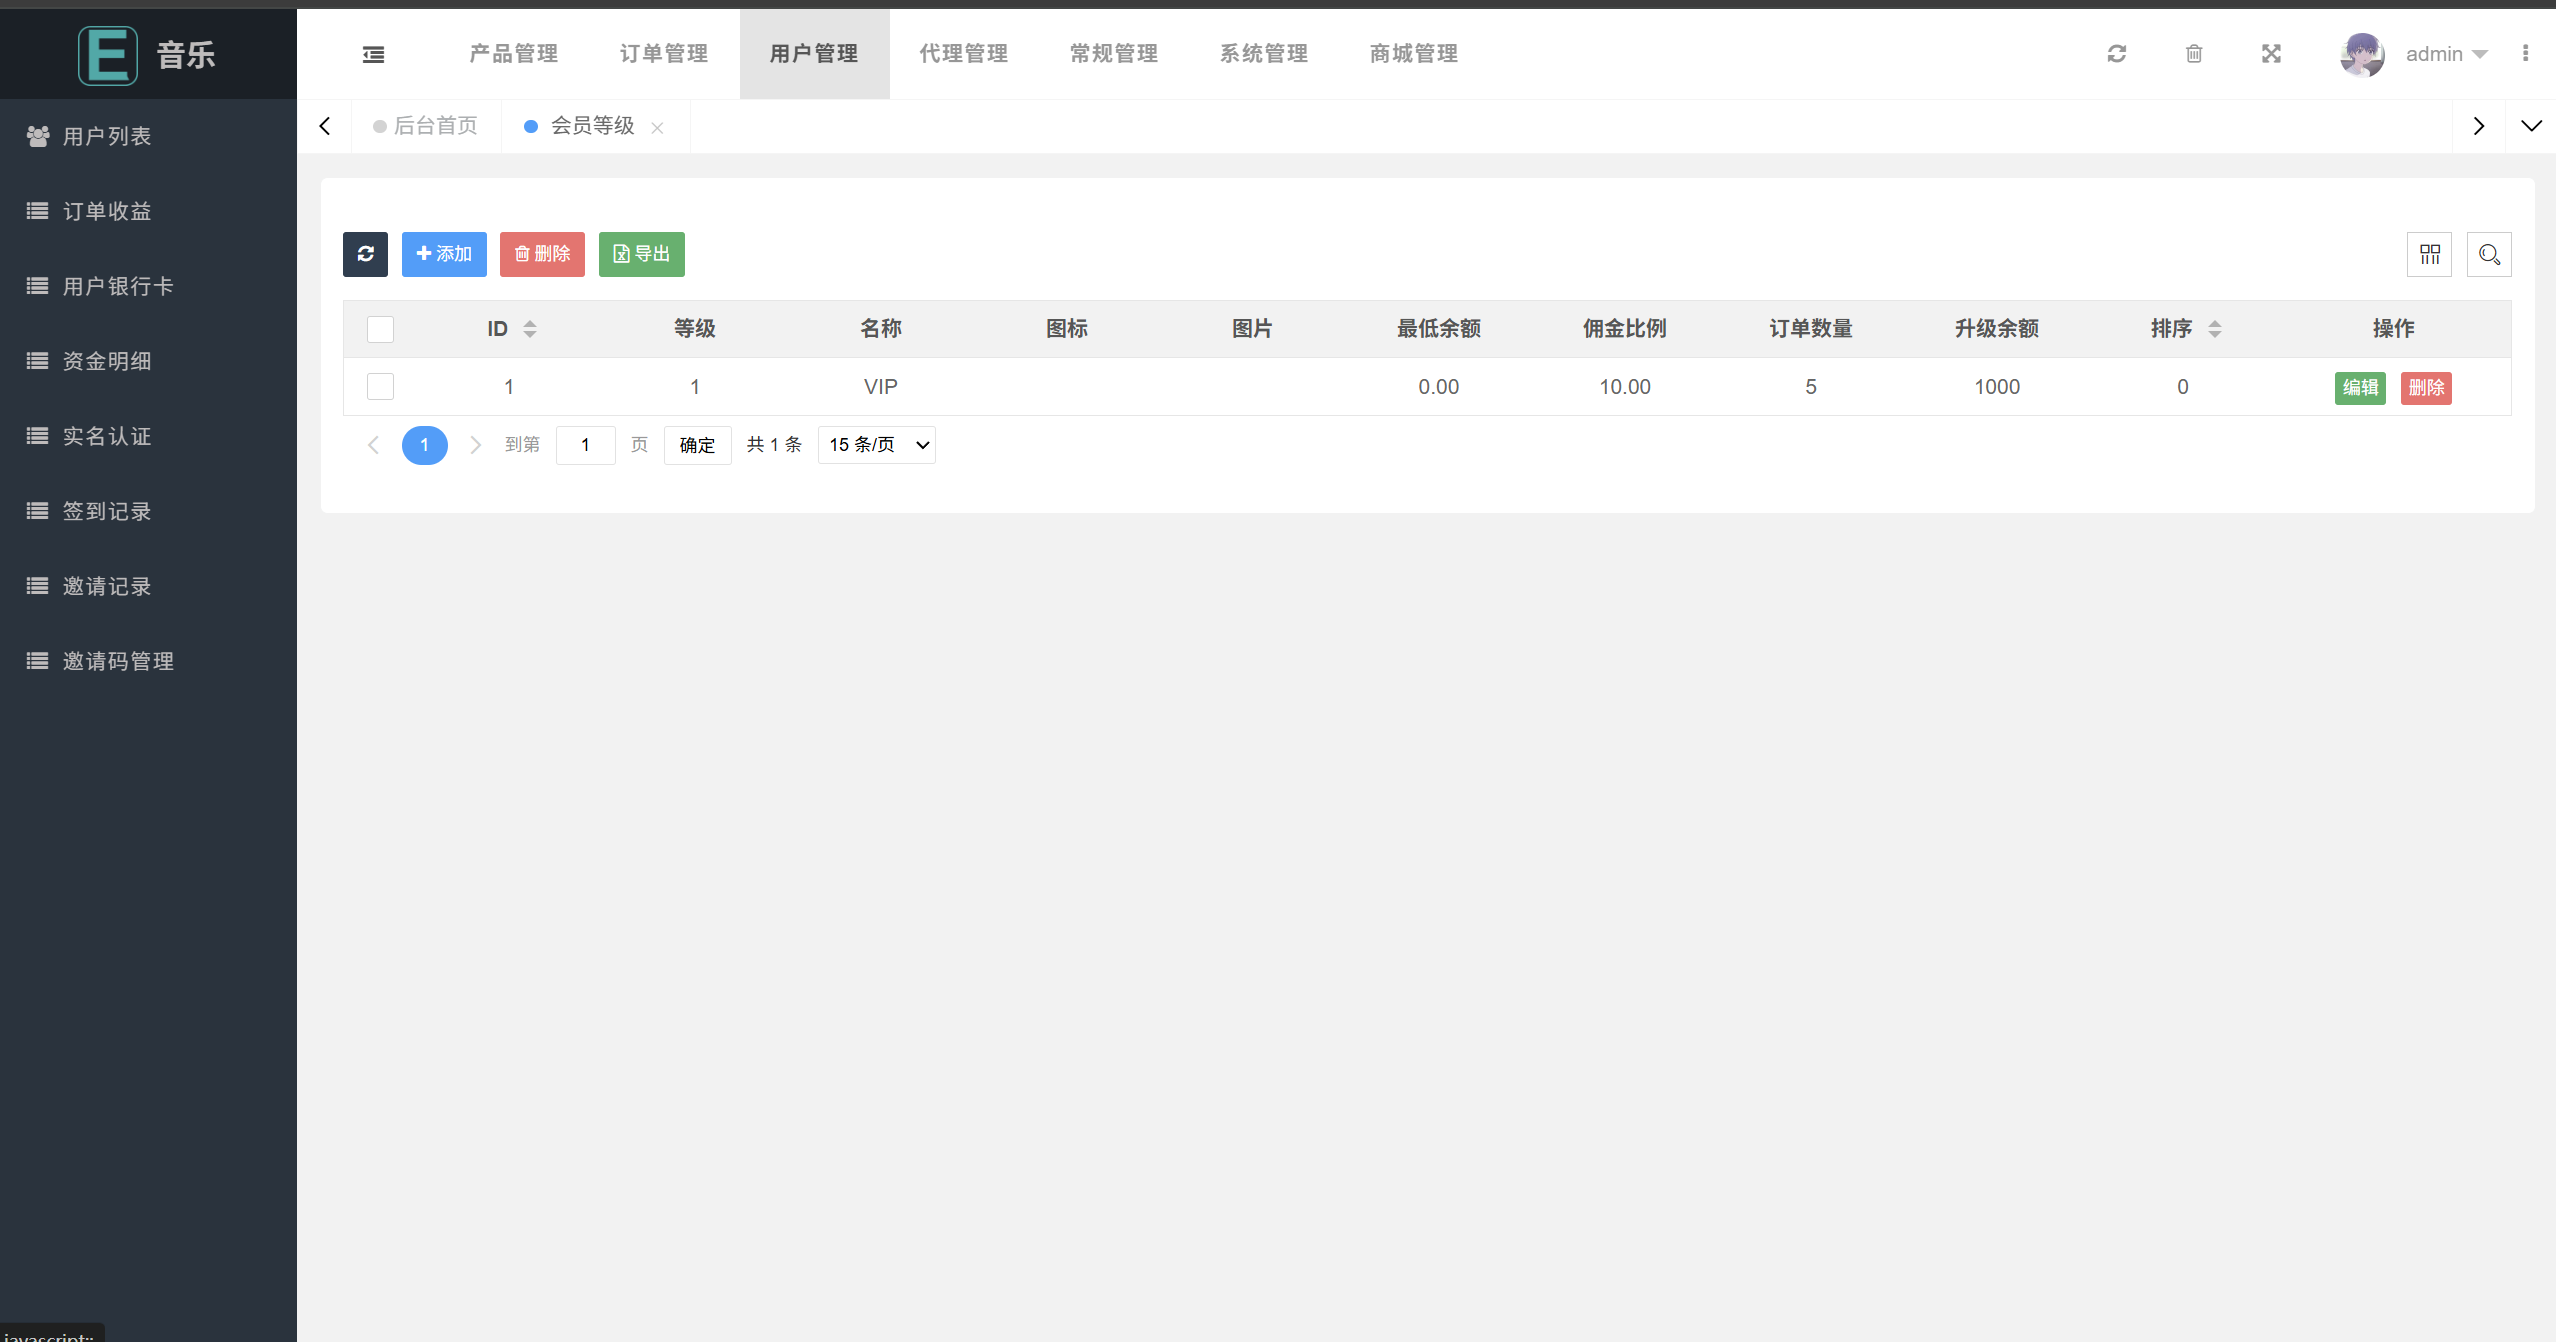Toggle fullscreen with the expand icon
This screenshot has height=1342, width=2556.
coord(2271,54)
